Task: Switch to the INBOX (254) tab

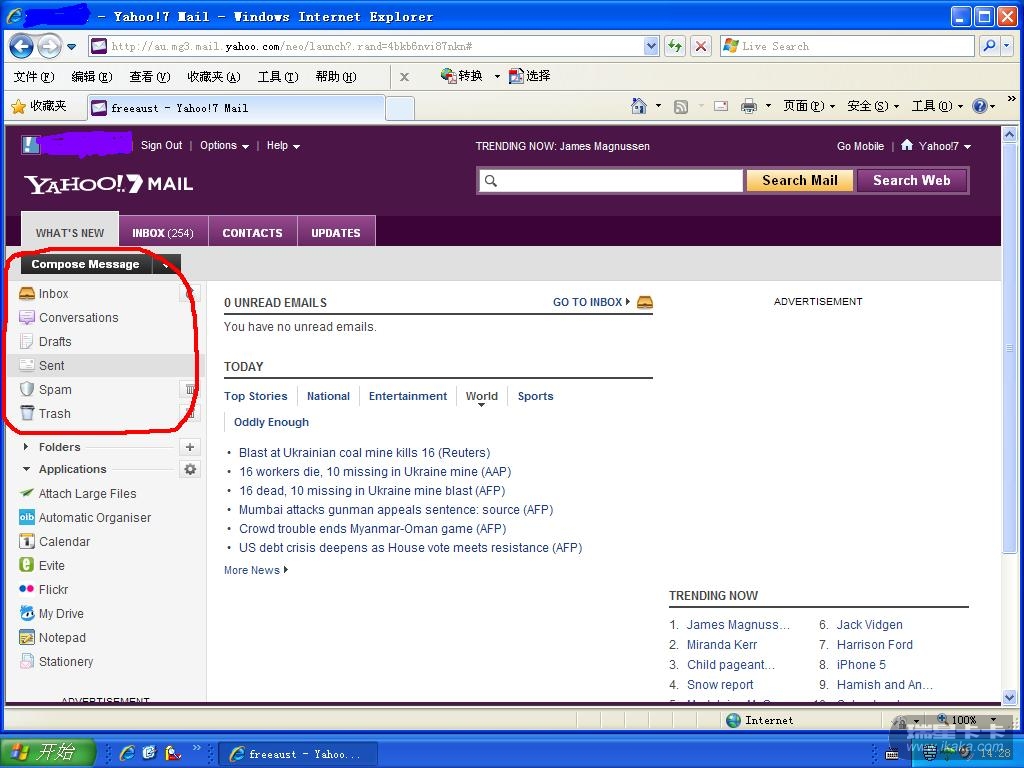Action: point(163,233)
